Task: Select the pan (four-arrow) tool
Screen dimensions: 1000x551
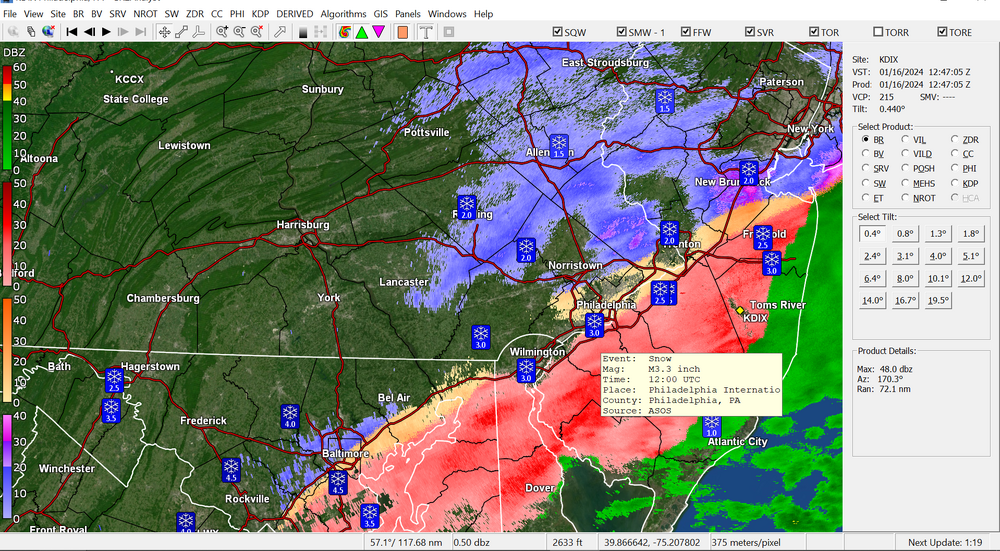Action: [x=165, y=31]
